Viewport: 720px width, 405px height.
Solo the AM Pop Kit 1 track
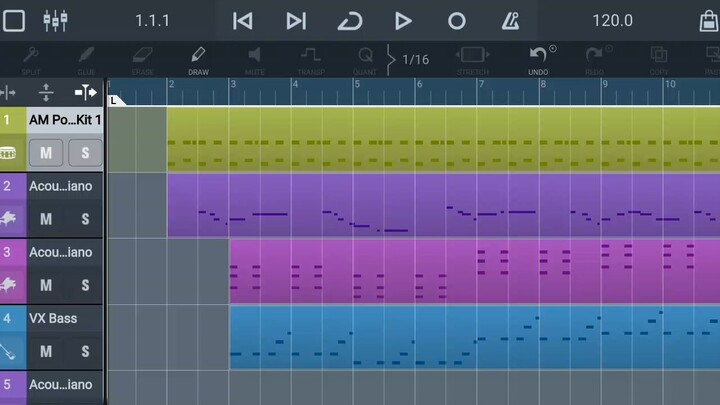(85, 153)
